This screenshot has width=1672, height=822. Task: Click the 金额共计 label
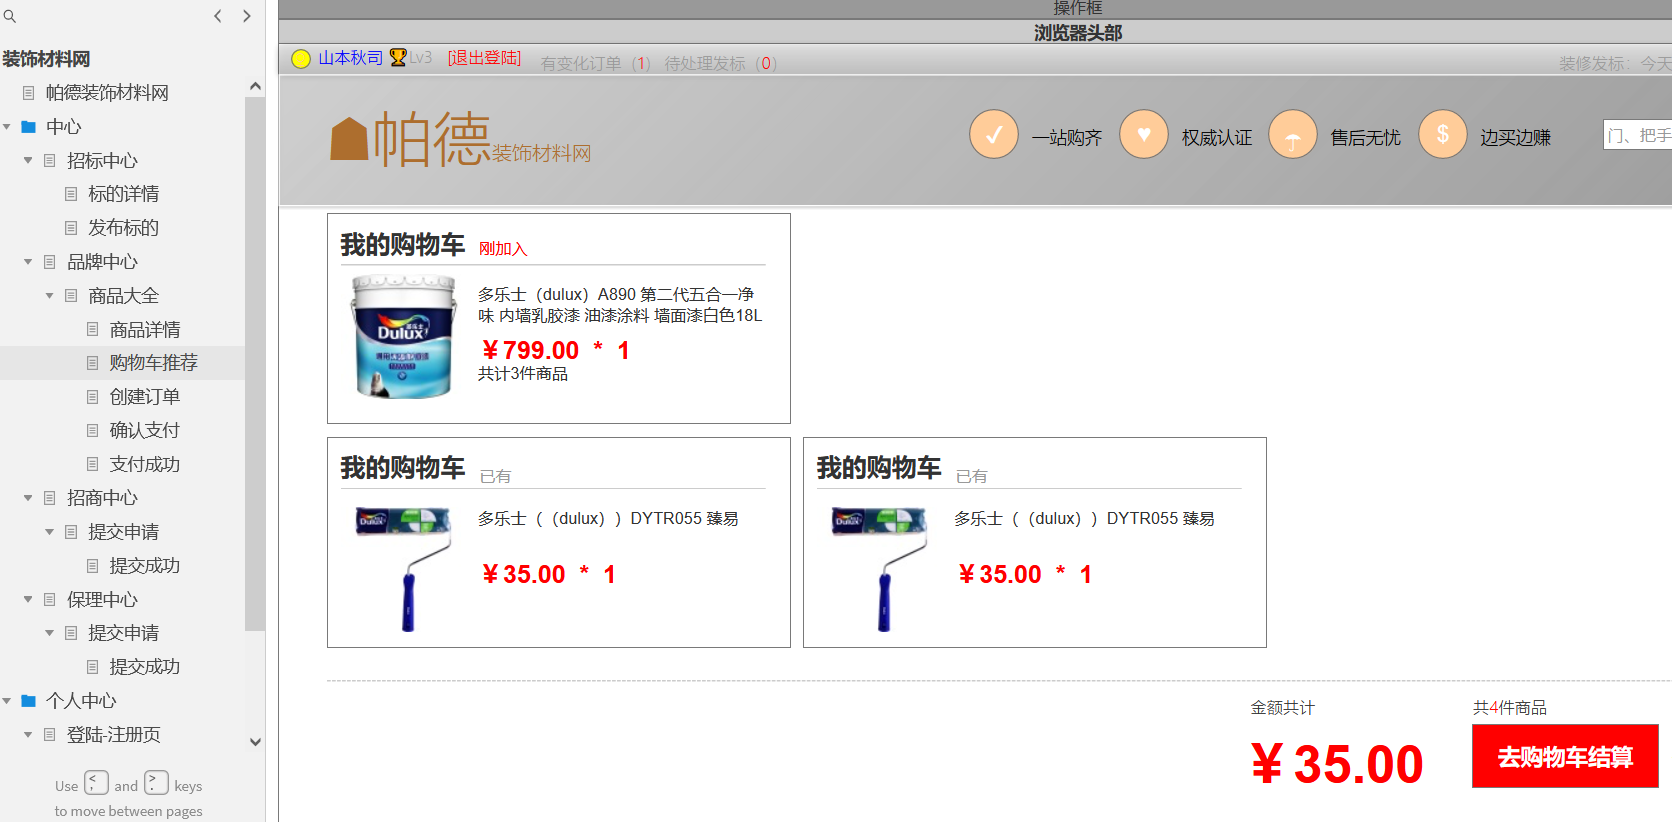1283,708
